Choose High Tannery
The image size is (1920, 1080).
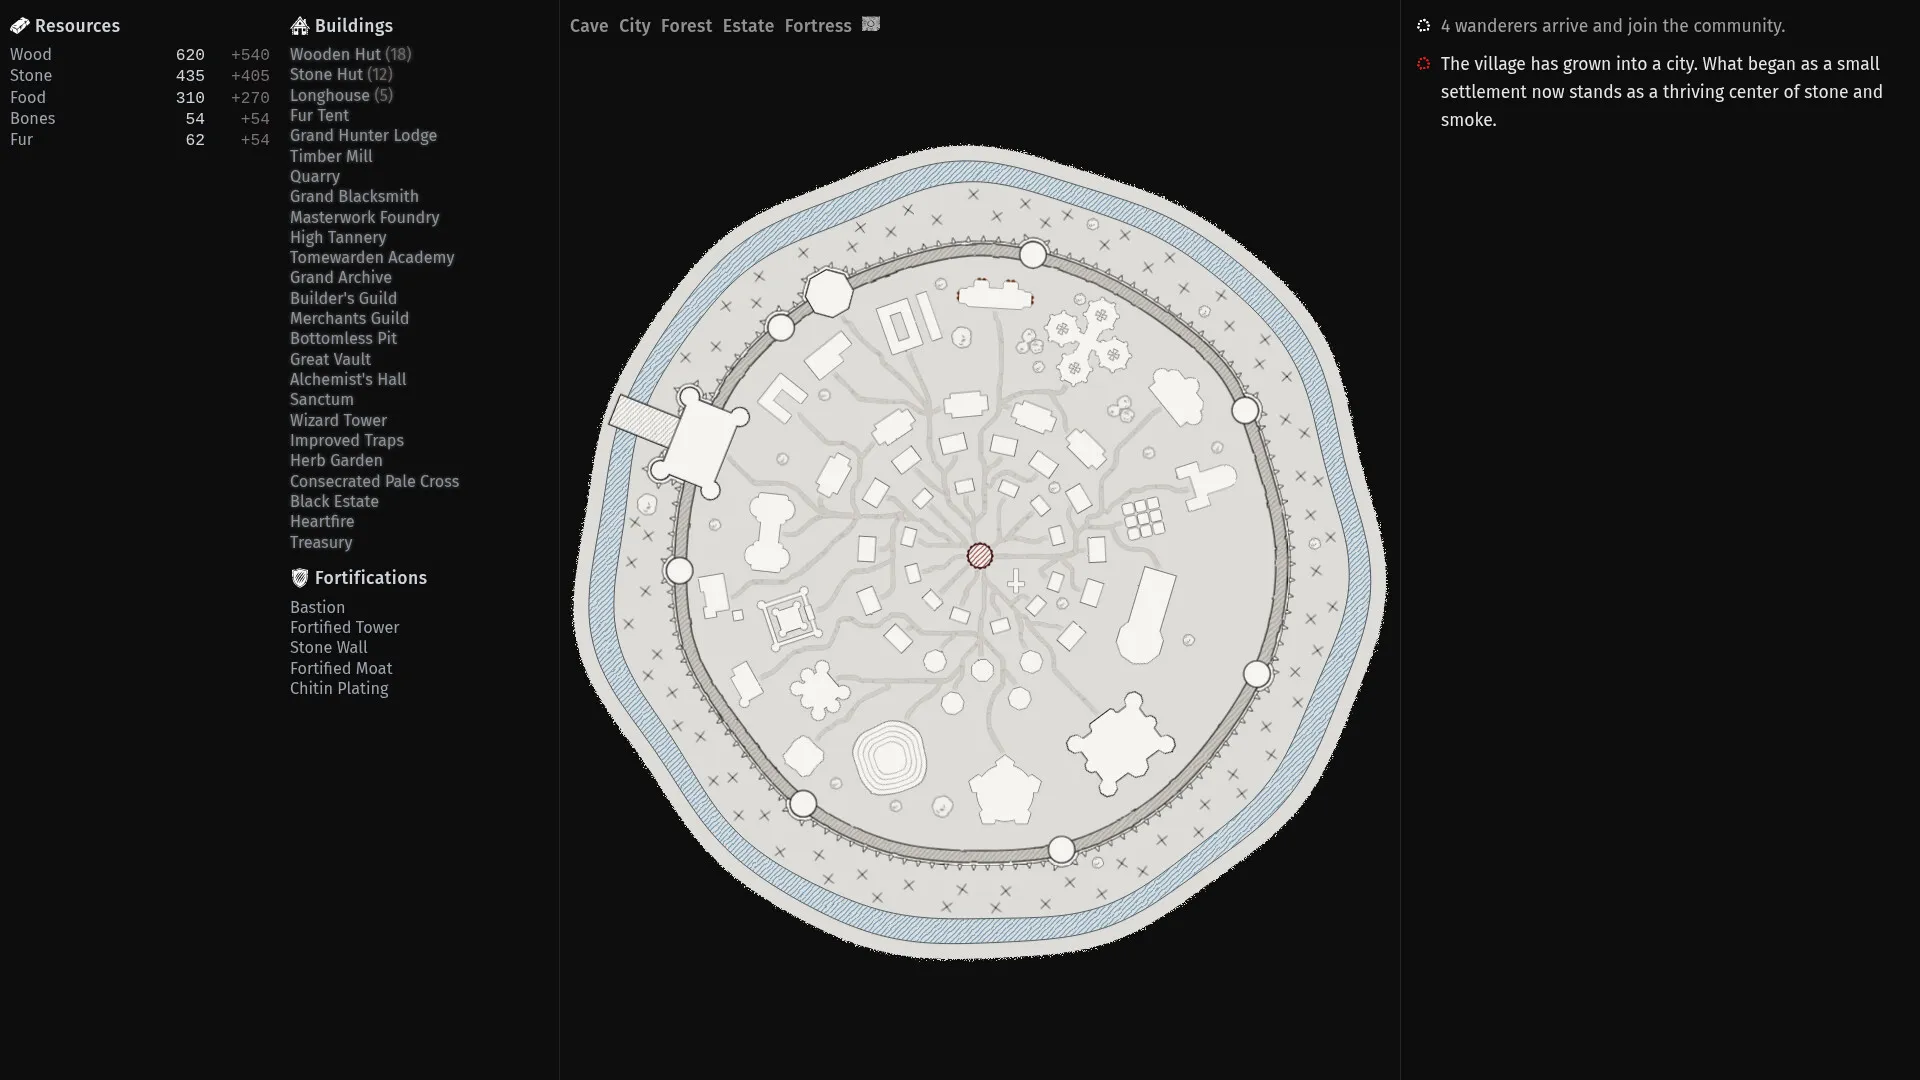[x=338, y=237]
